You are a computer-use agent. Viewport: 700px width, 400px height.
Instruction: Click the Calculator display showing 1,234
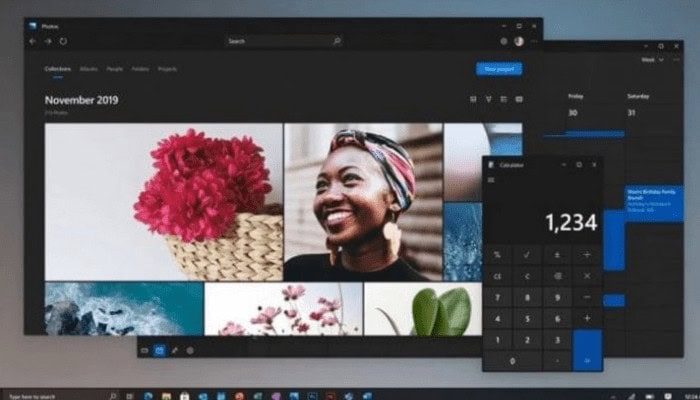click(571, 222)
